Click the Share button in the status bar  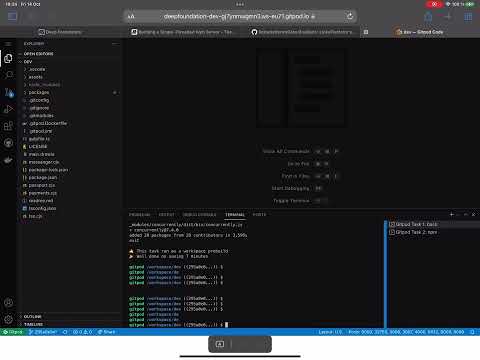(106, 332)
